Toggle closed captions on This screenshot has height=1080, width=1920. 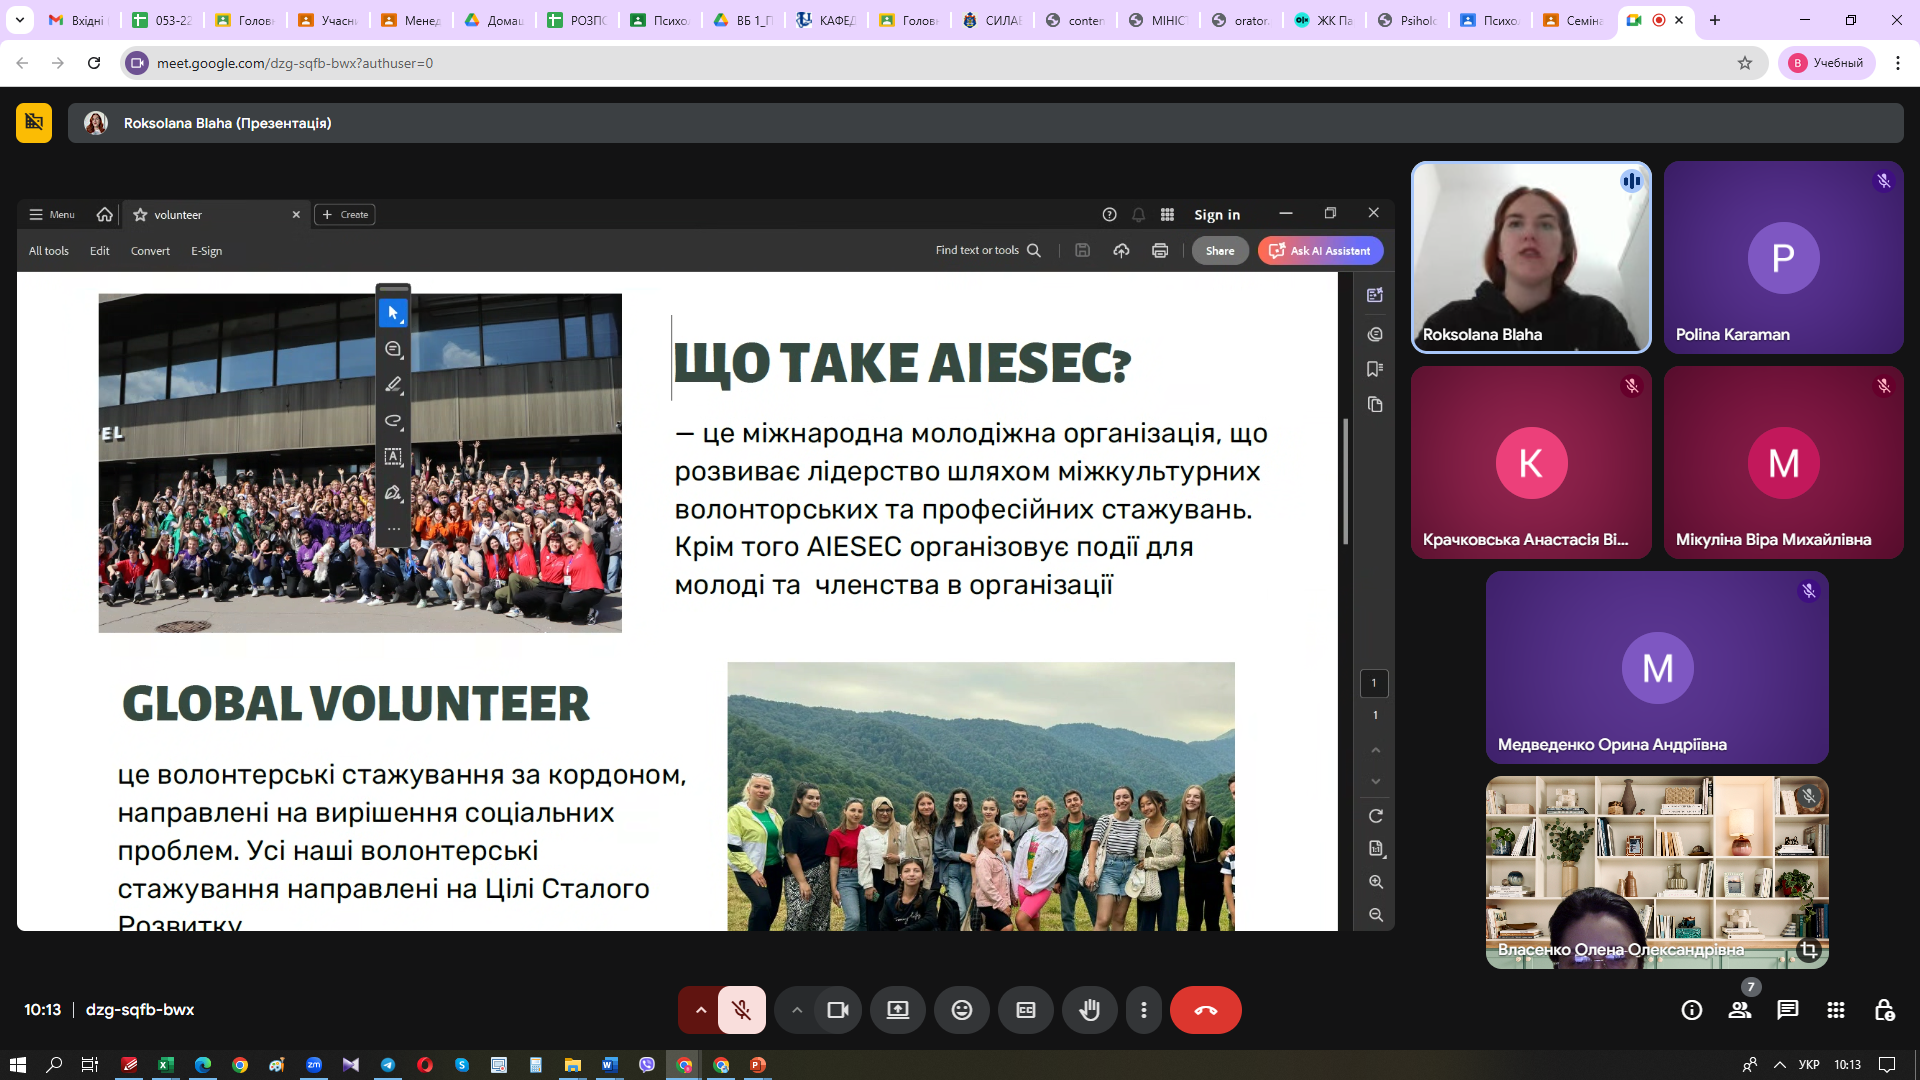(x=1025, y=1010)
